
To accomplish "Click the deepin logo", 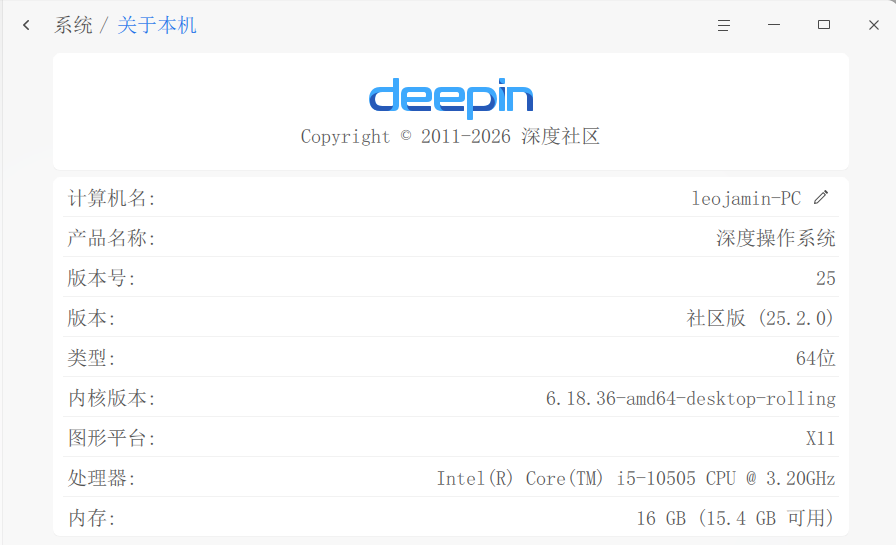I will [x=451, y=98].
